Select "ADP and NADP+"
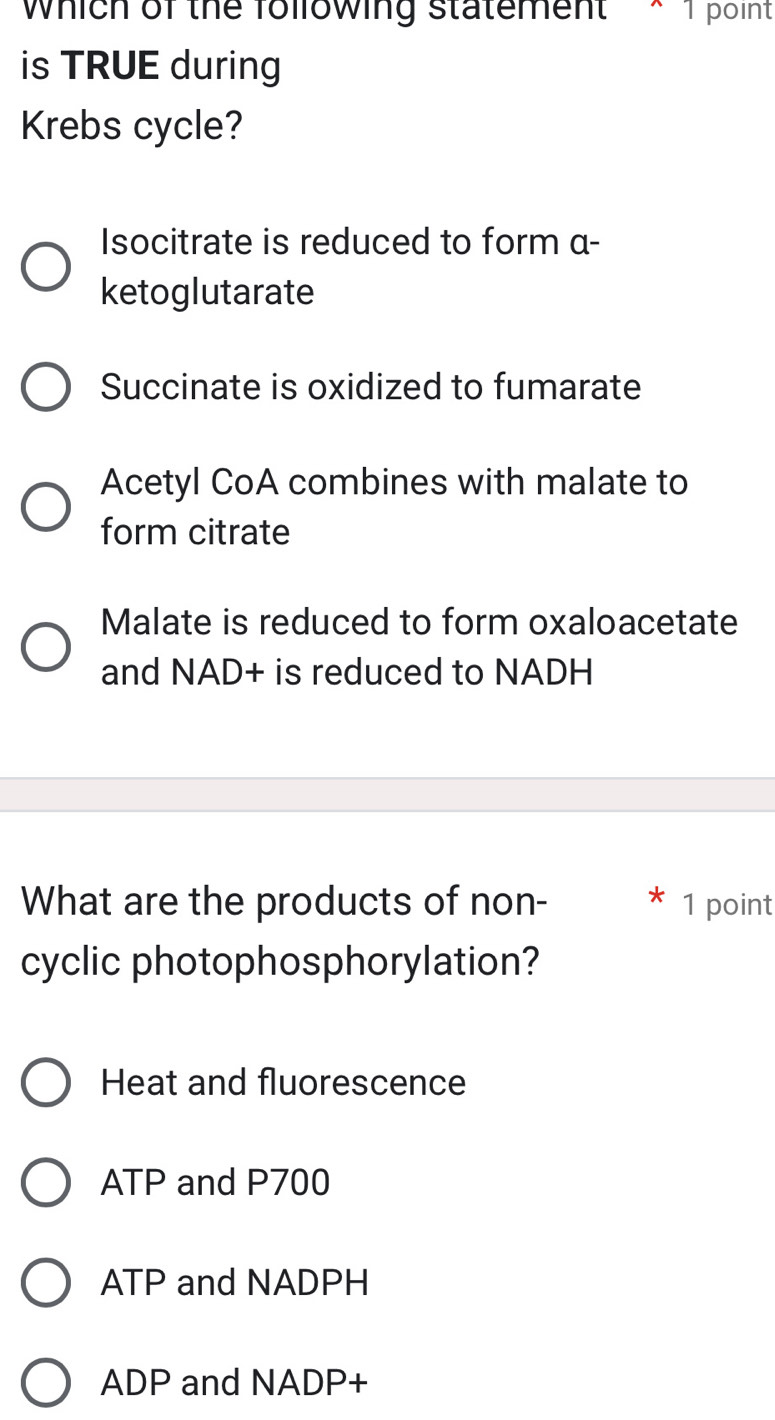 pyautogui.click(x=44, y=1382)
